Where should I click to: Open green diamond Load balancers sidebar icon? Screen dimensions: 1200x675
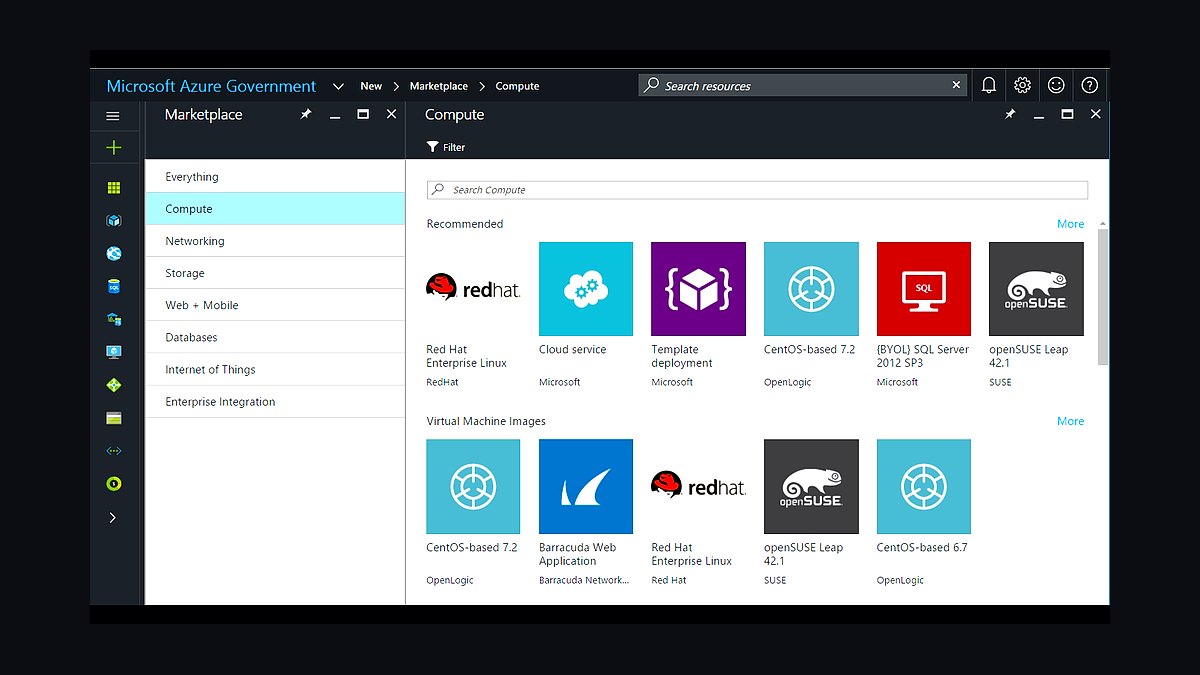coord(114,385)
